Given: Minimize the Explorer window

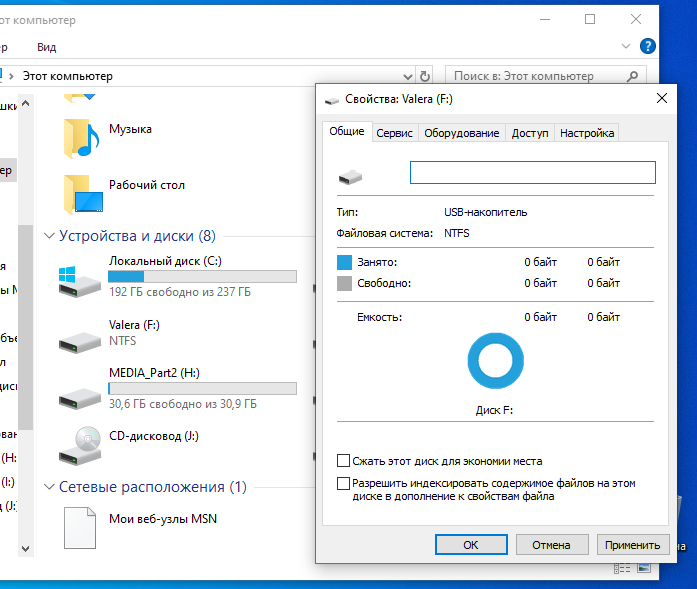Looking at the screenshot, I should [x=545, y=19].
